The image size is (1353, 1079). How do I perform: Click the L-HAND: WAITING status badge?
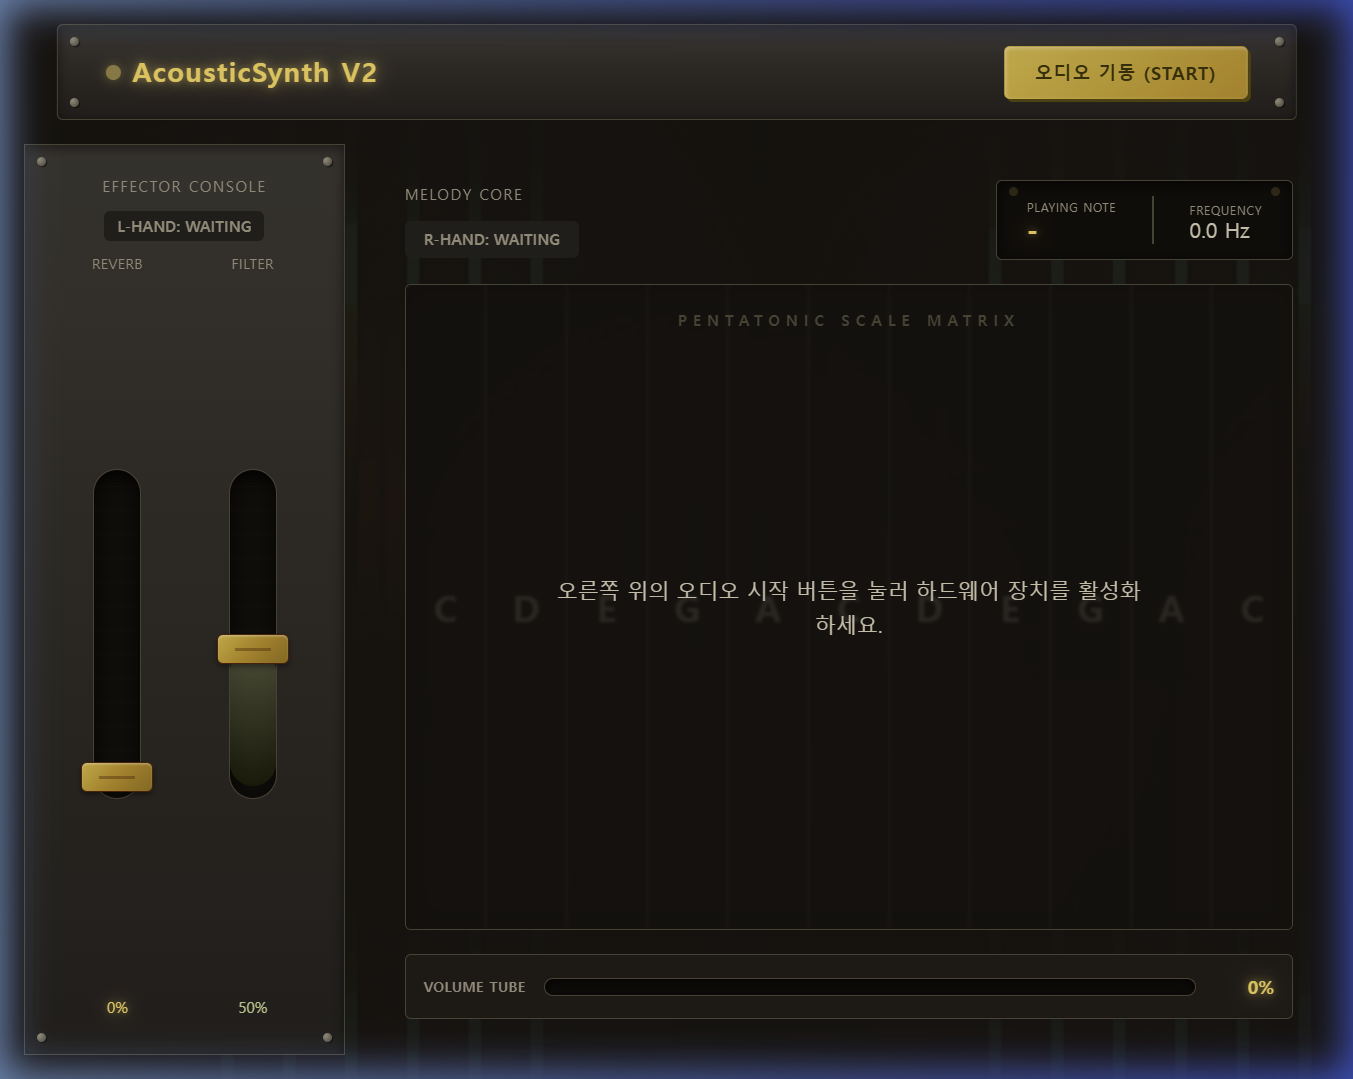(x=184, y=226)
